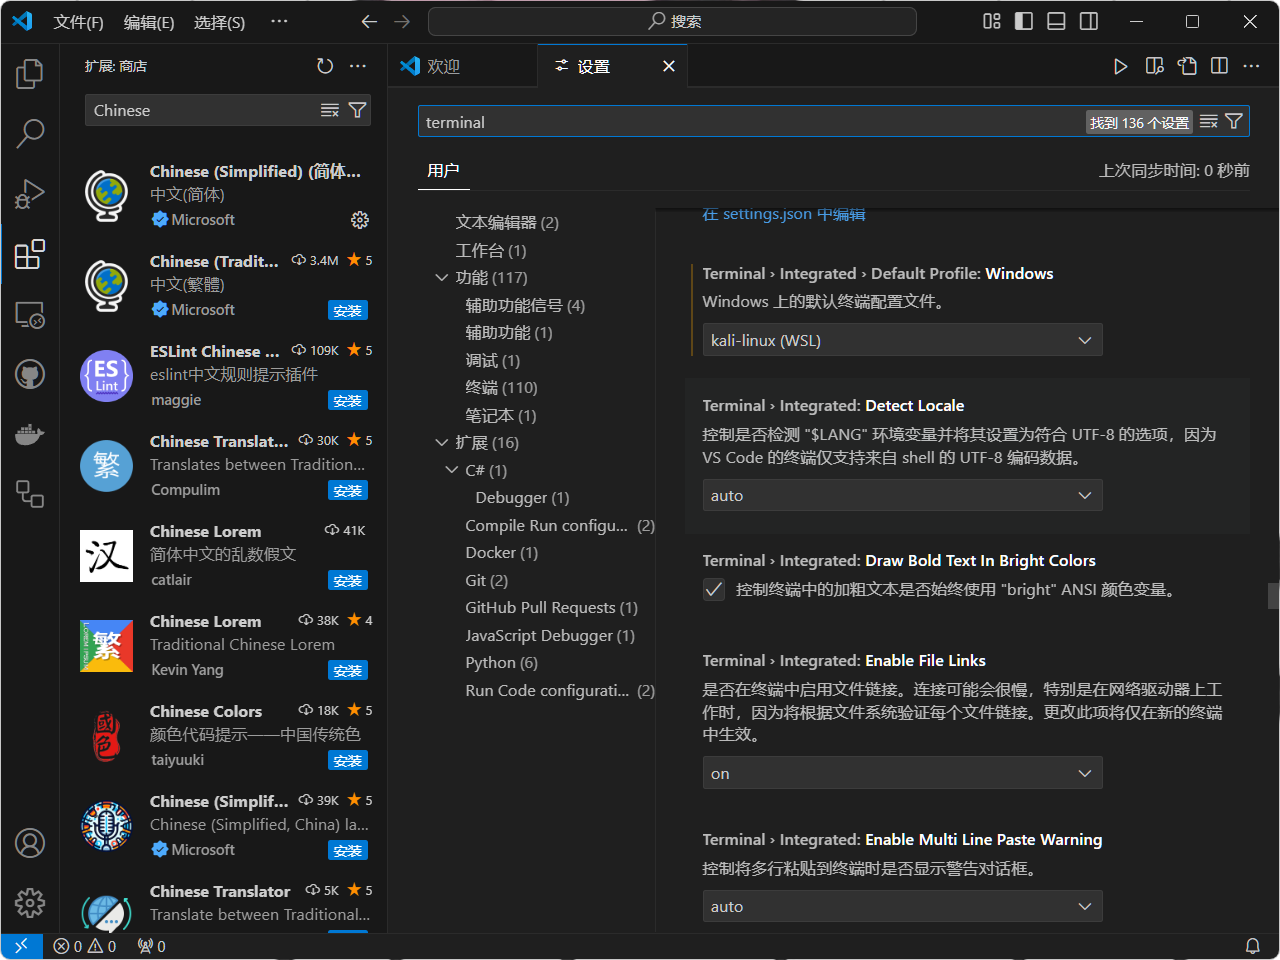This screenshot has width=1280, height=960.
Task: Open extensions view more actions menu
Action: (358, 66)
